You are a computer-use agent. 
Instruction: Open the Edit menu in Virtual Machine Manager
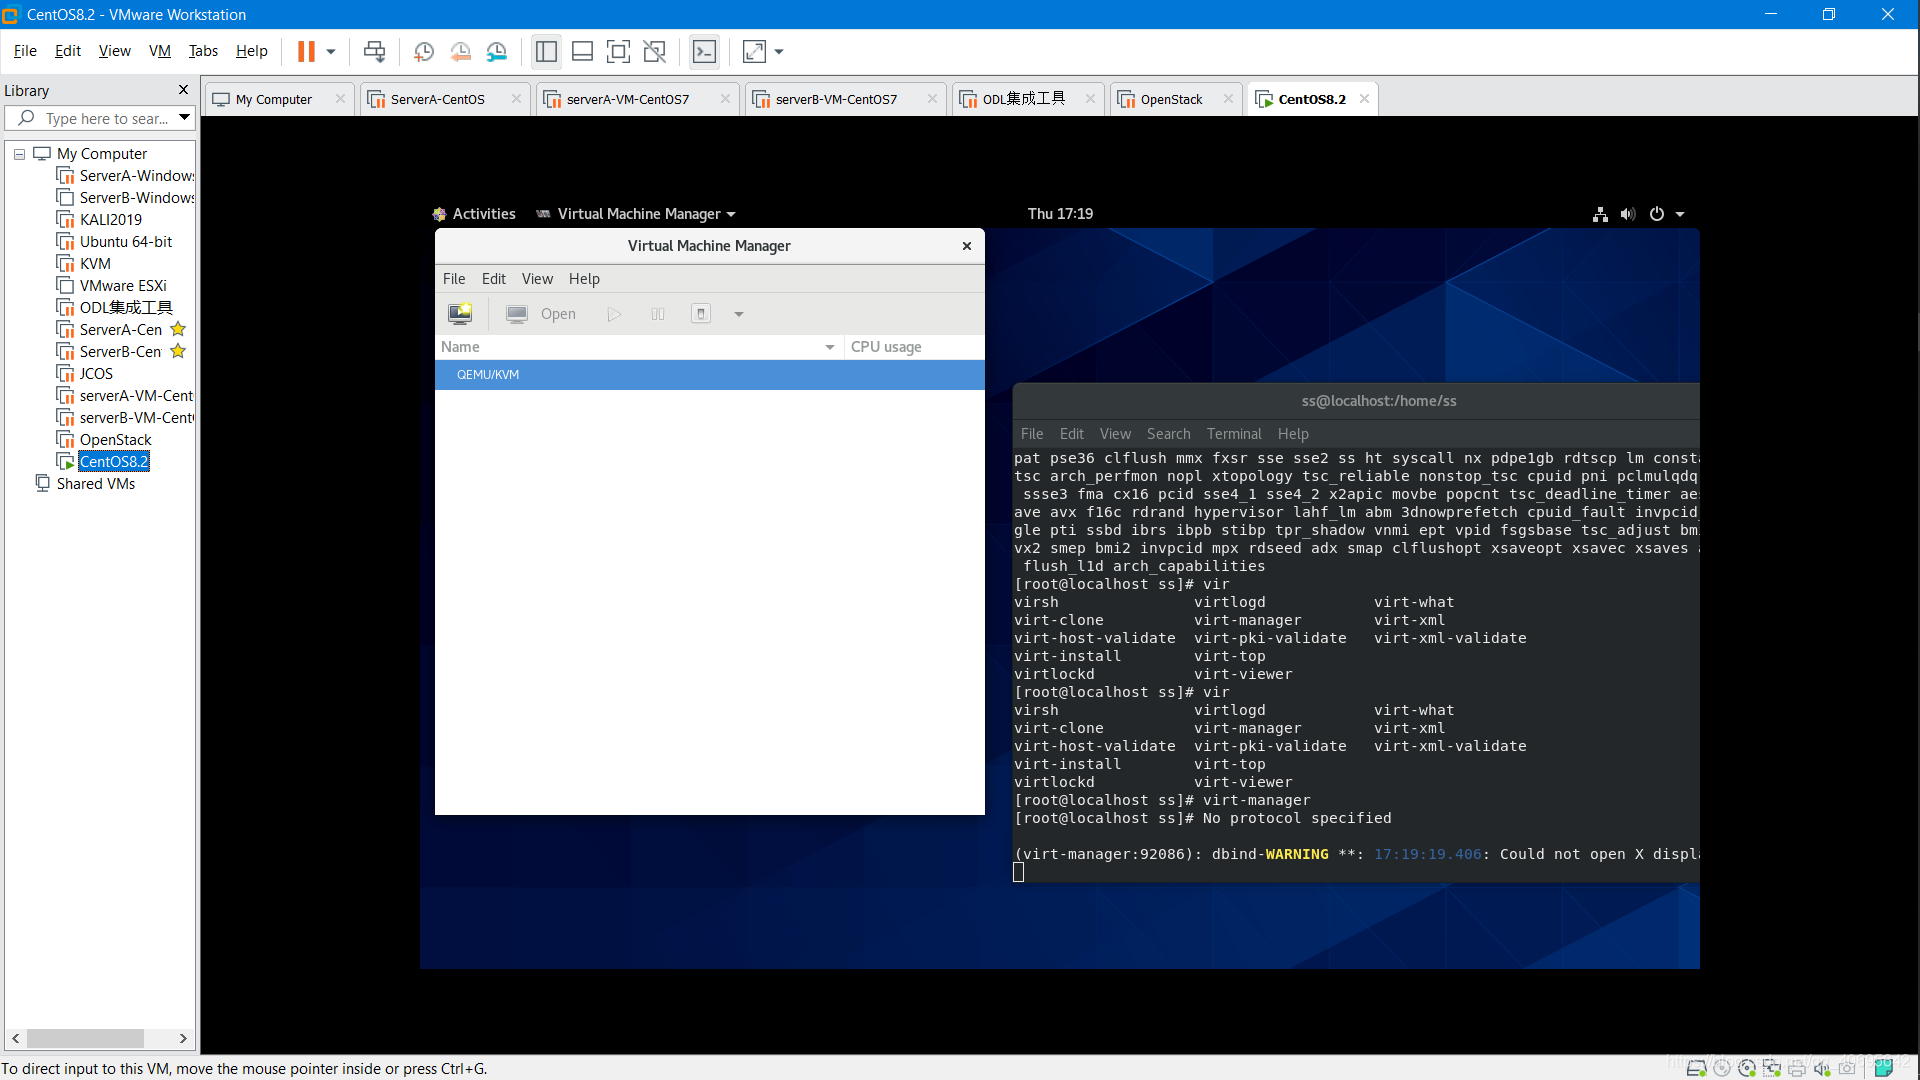(493, 278)
